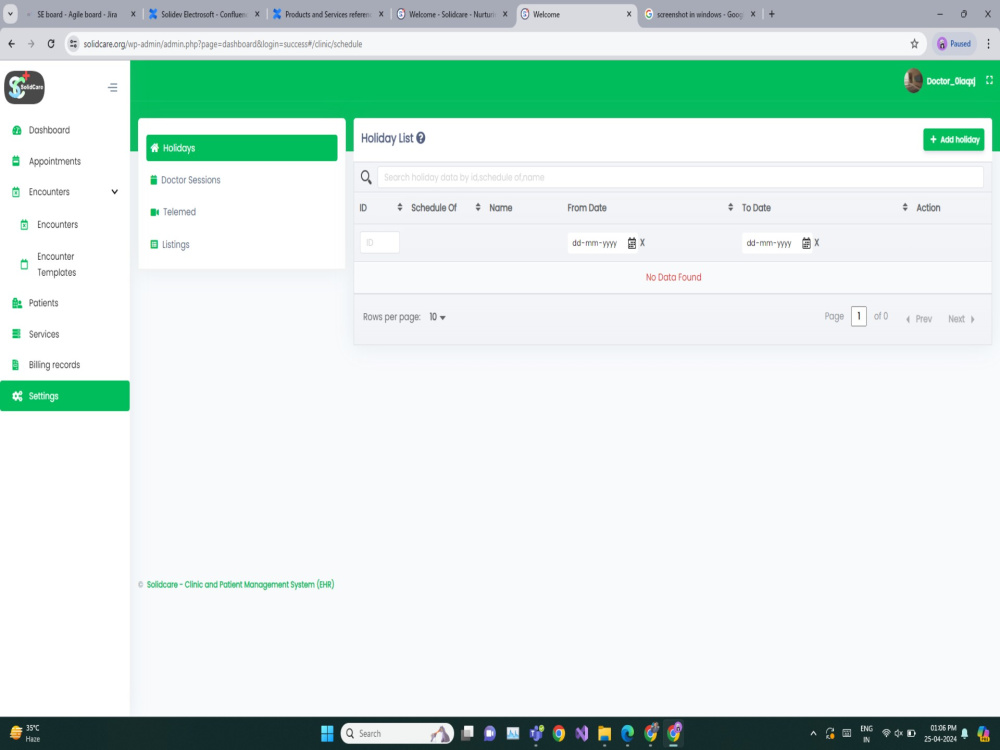Screen dimensions: 1000x750
Task: Collapse the sidebar with hamburger icon
Action: click(113, 87)
